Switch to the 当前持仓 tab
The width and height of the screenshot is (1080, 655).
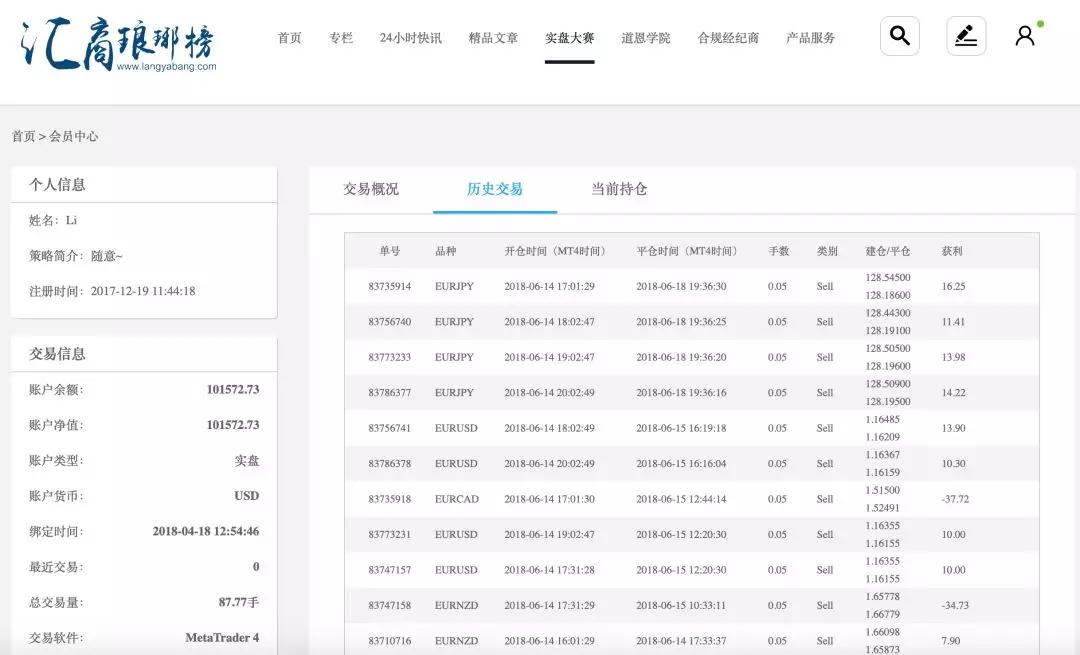pos(619,189)
